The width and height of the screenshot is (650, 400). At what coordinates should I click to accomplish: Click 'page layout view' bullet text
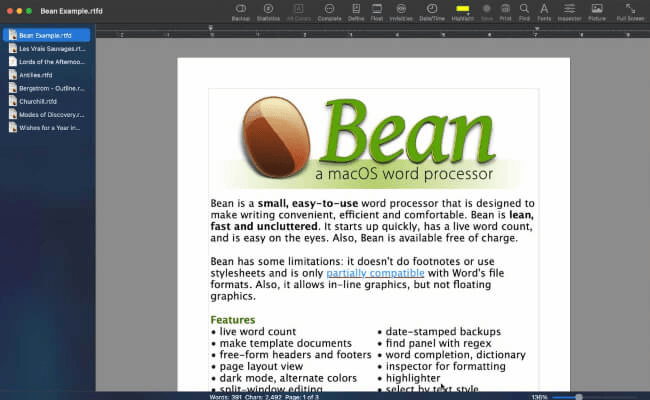[x=261, y=366]
